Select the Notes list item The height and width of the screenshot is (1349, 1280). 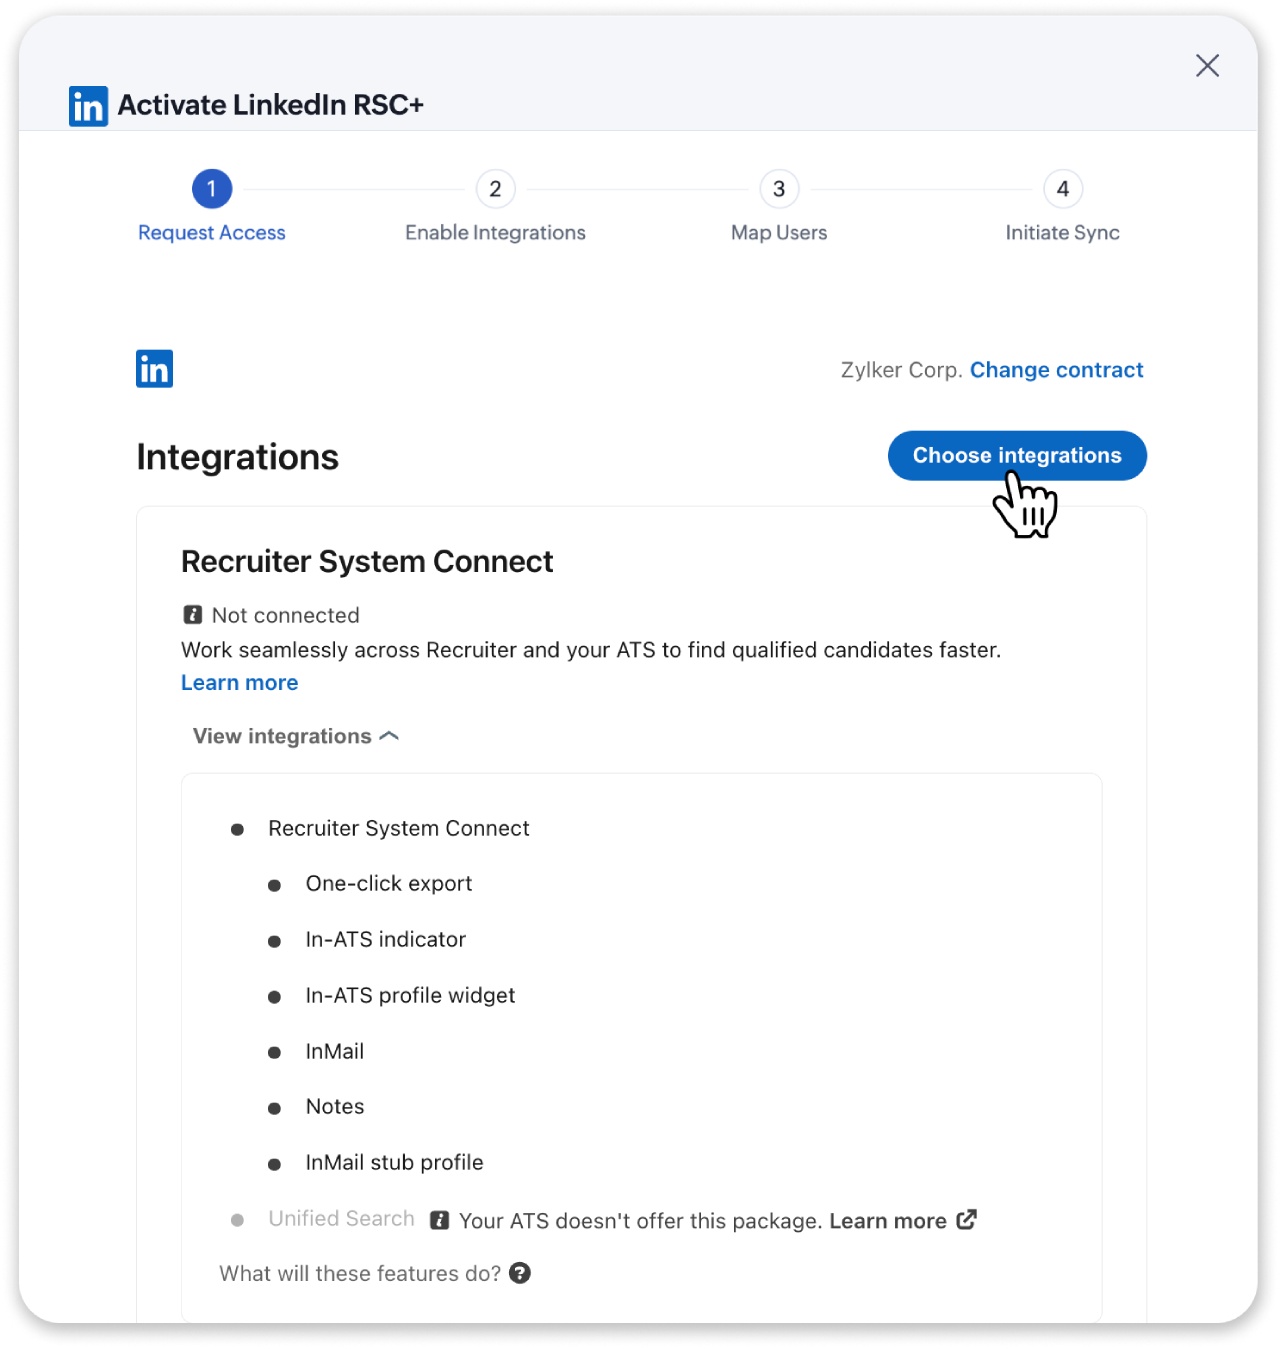(335, 1107)
